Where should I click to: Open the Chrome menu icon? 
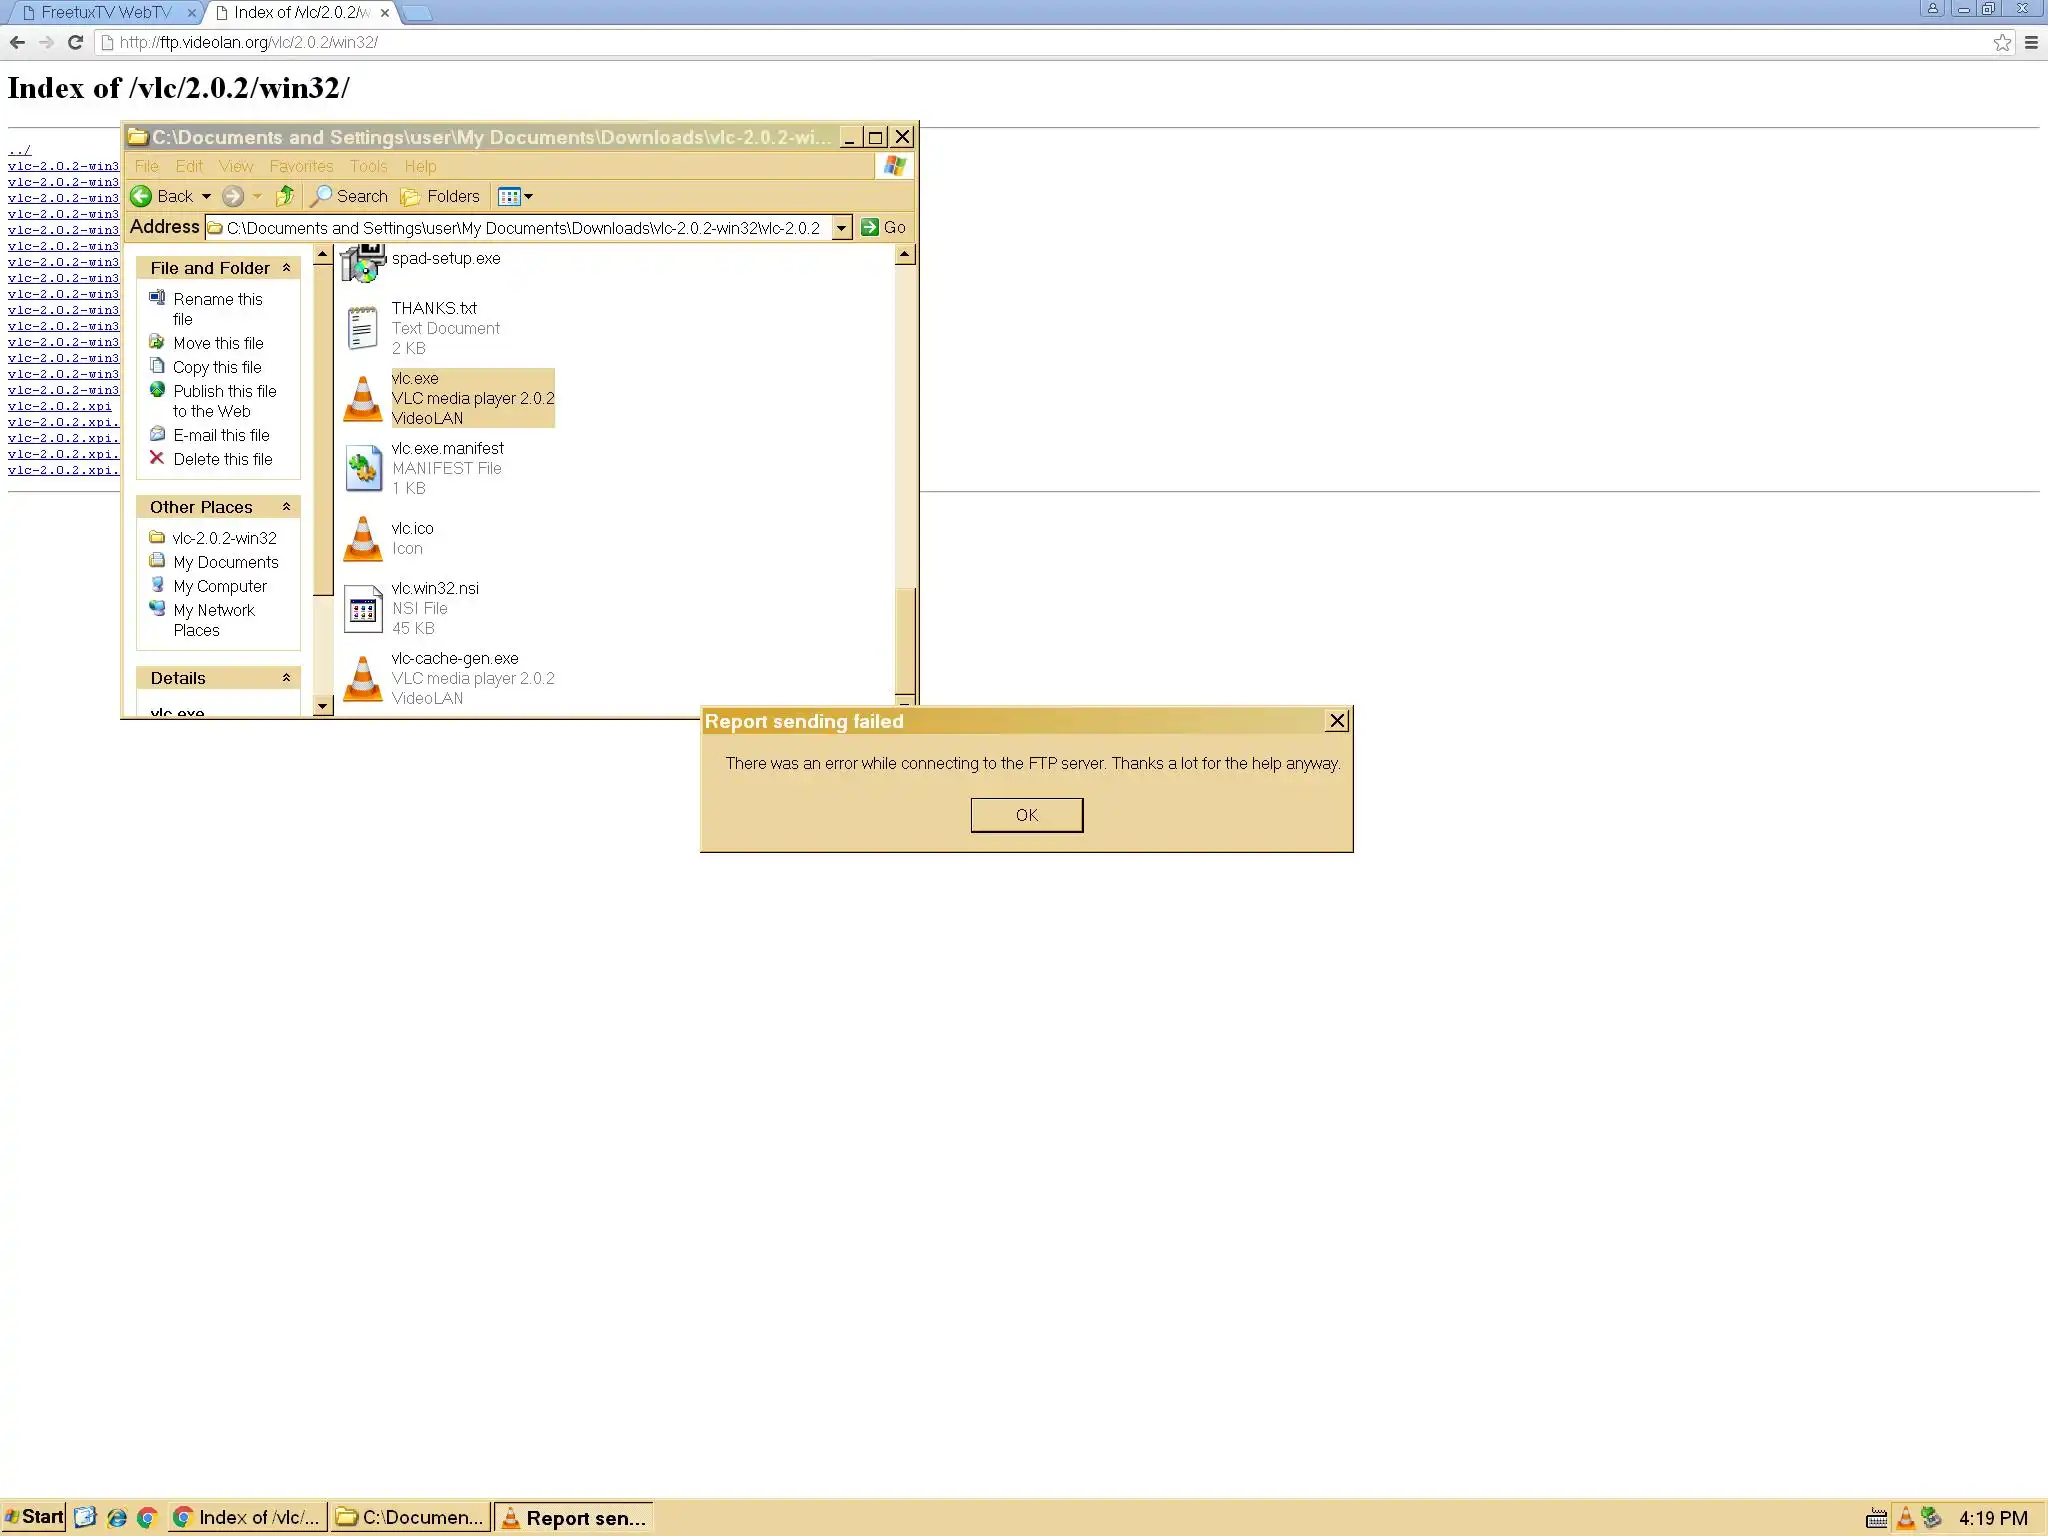tap(2031, 42)
